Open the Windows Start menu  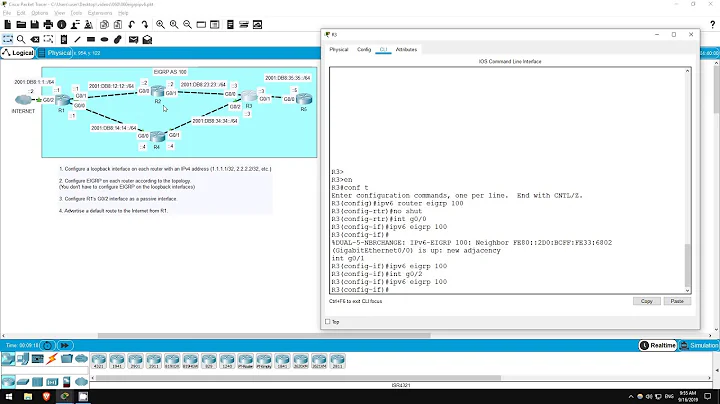[9, 396]
